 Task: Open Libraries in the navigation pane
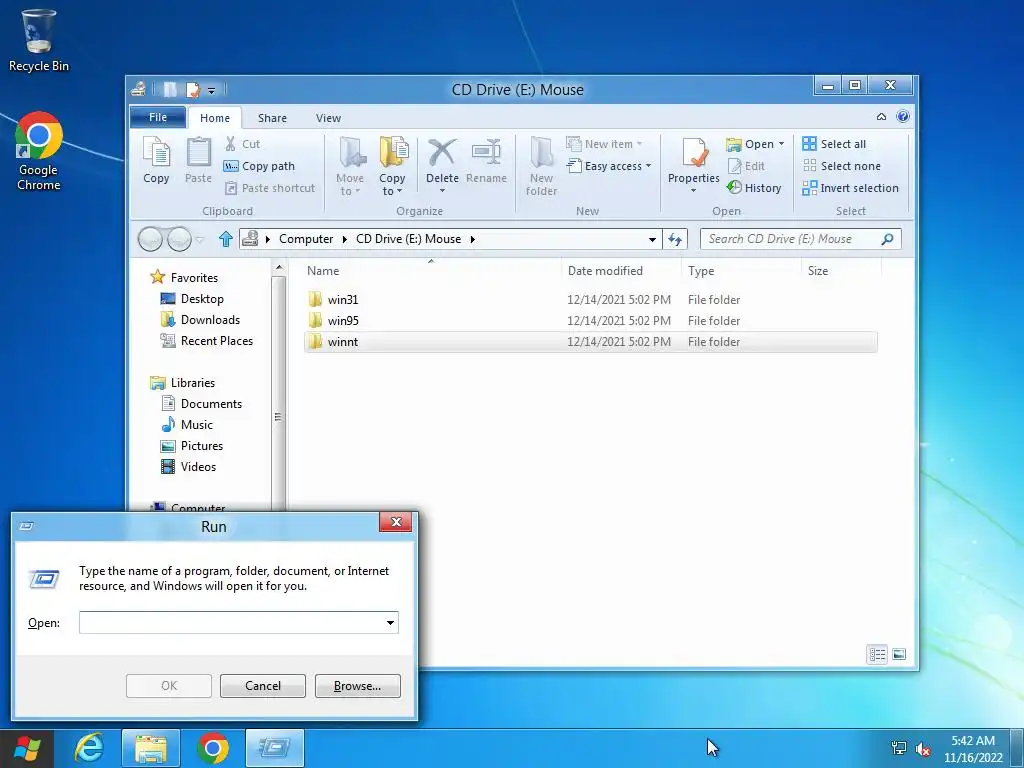click(x=183, y=383)
